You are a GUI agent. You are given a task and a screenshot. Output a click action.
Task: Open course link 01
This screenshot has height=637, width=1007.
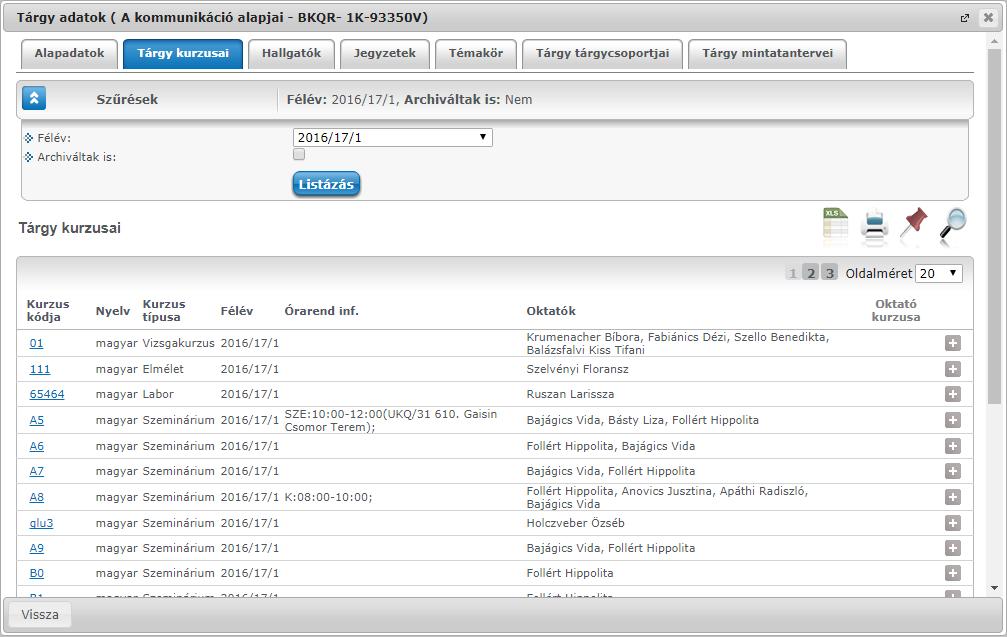click(37, 344)
